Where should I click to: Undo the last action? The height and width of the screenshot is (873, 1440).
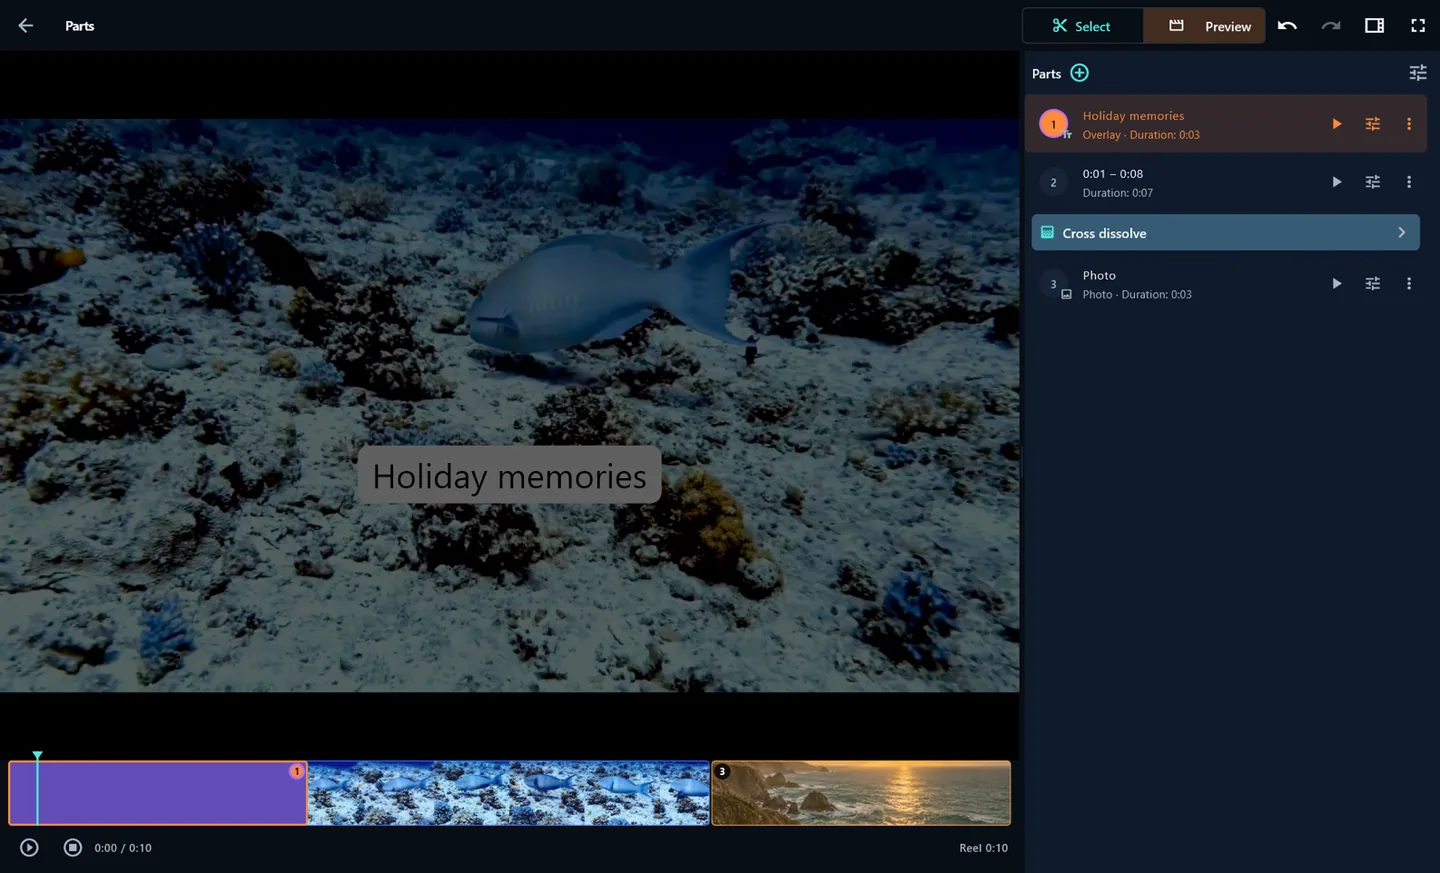[x=1287, y=26]
